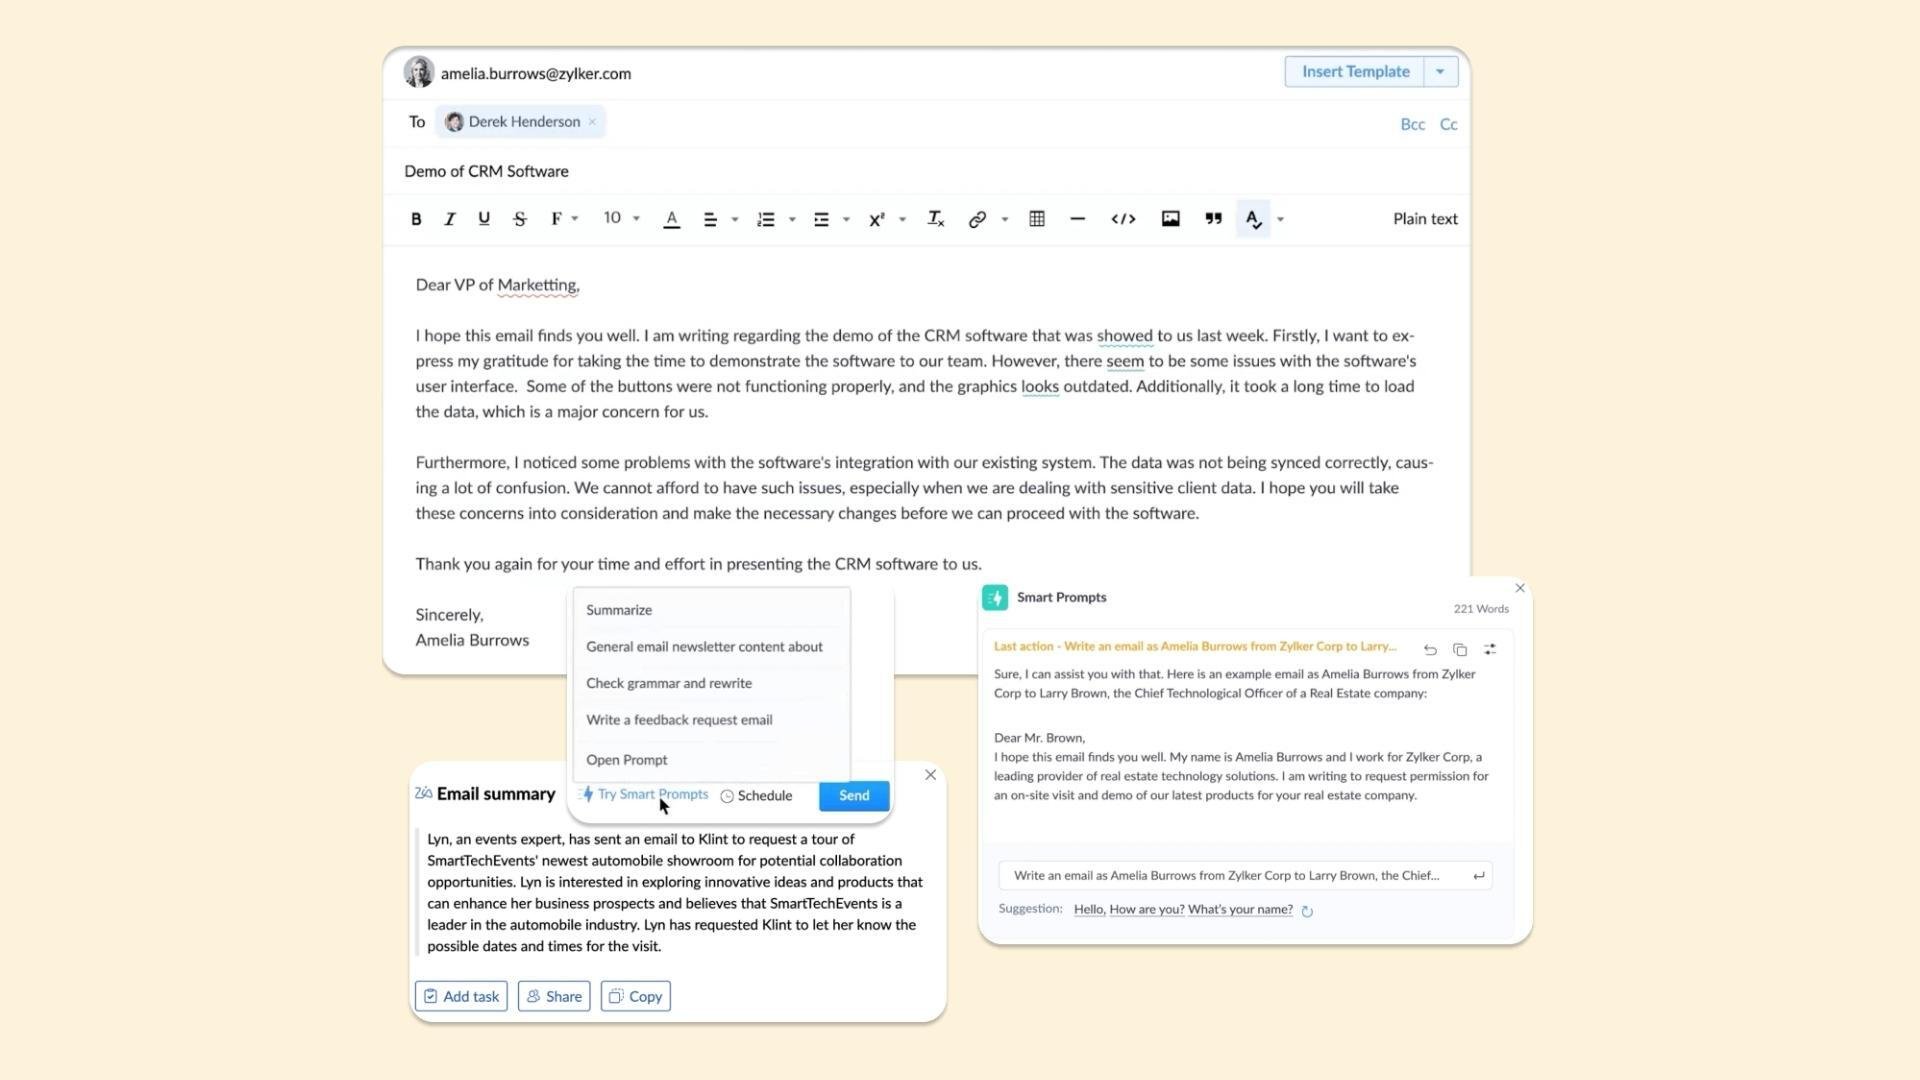Choose Summarize from the prompt menu
The width and height of the screenshot is (1920, 1080).
(x=618, y=609)
